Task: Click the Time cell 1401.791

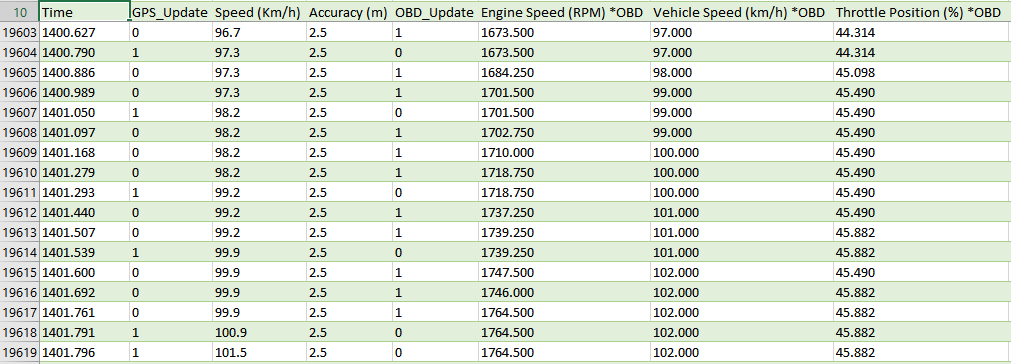Action: tap(84, 332)
